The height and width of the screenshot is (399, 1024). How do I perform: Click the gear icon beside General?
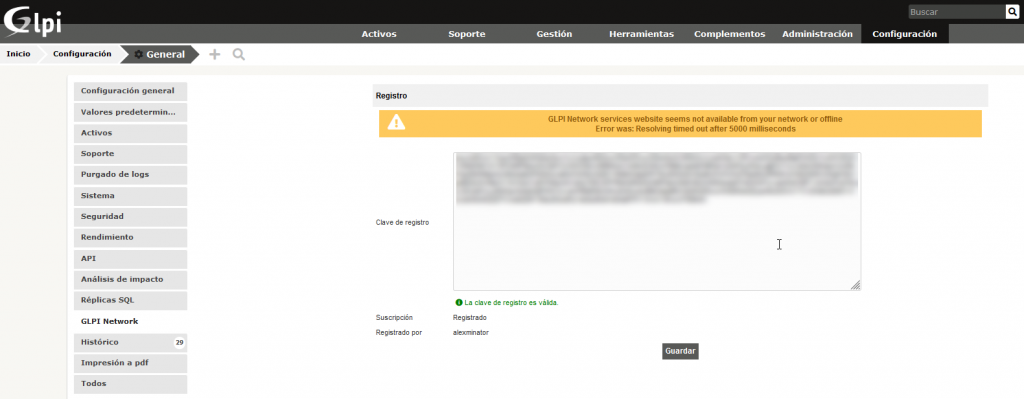pos(138,54)
